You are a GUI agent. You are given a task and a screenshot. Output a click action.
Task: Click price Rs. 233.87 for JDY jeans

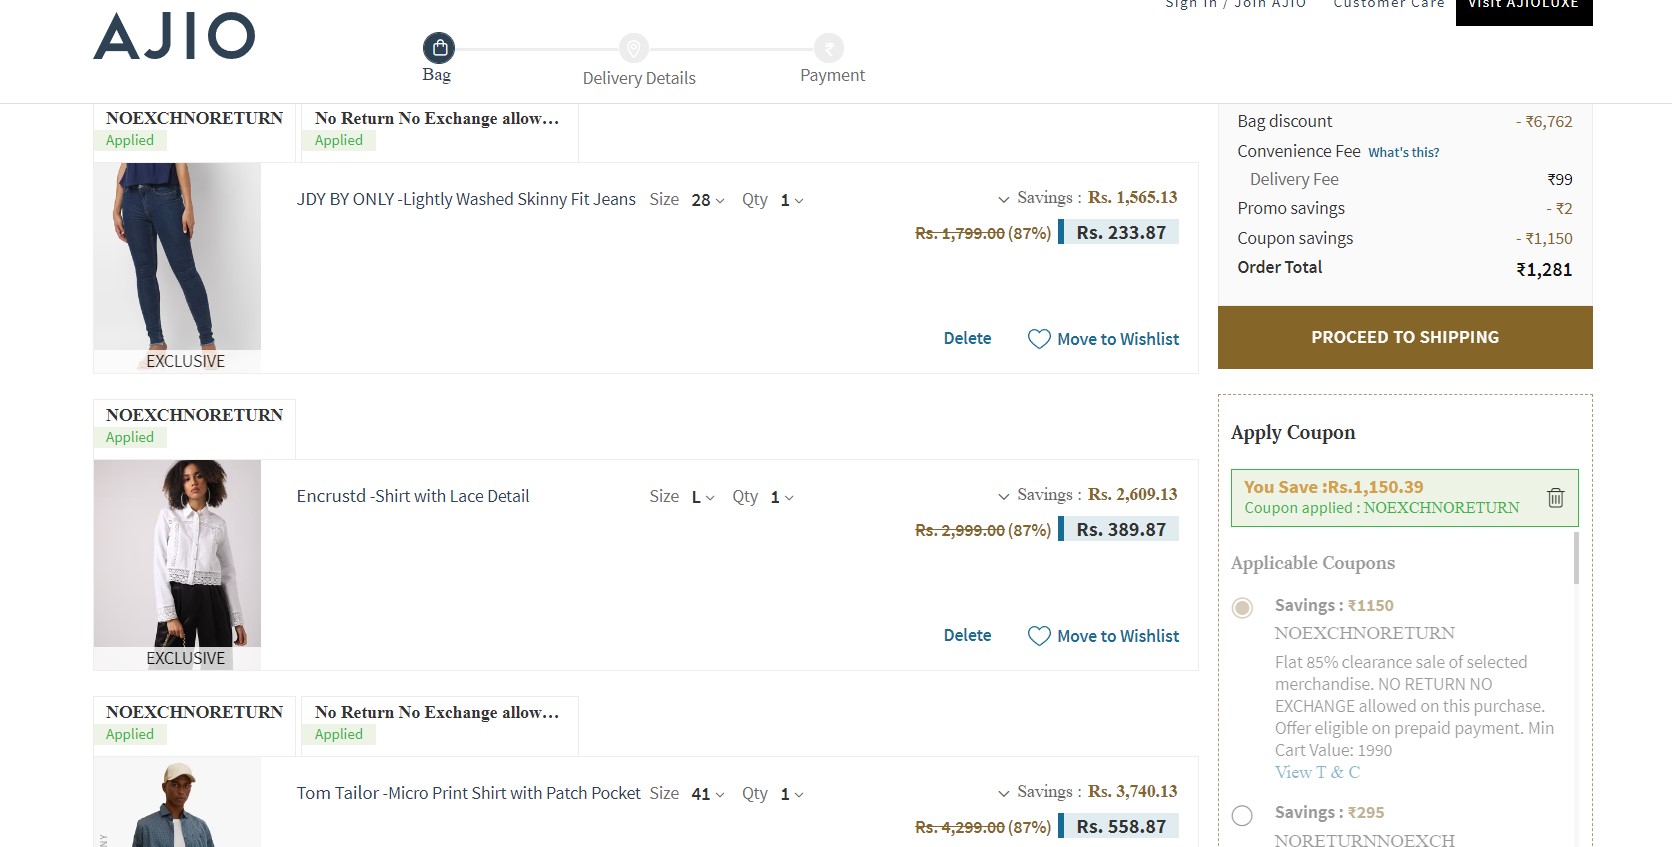[x=1121, y=233]
